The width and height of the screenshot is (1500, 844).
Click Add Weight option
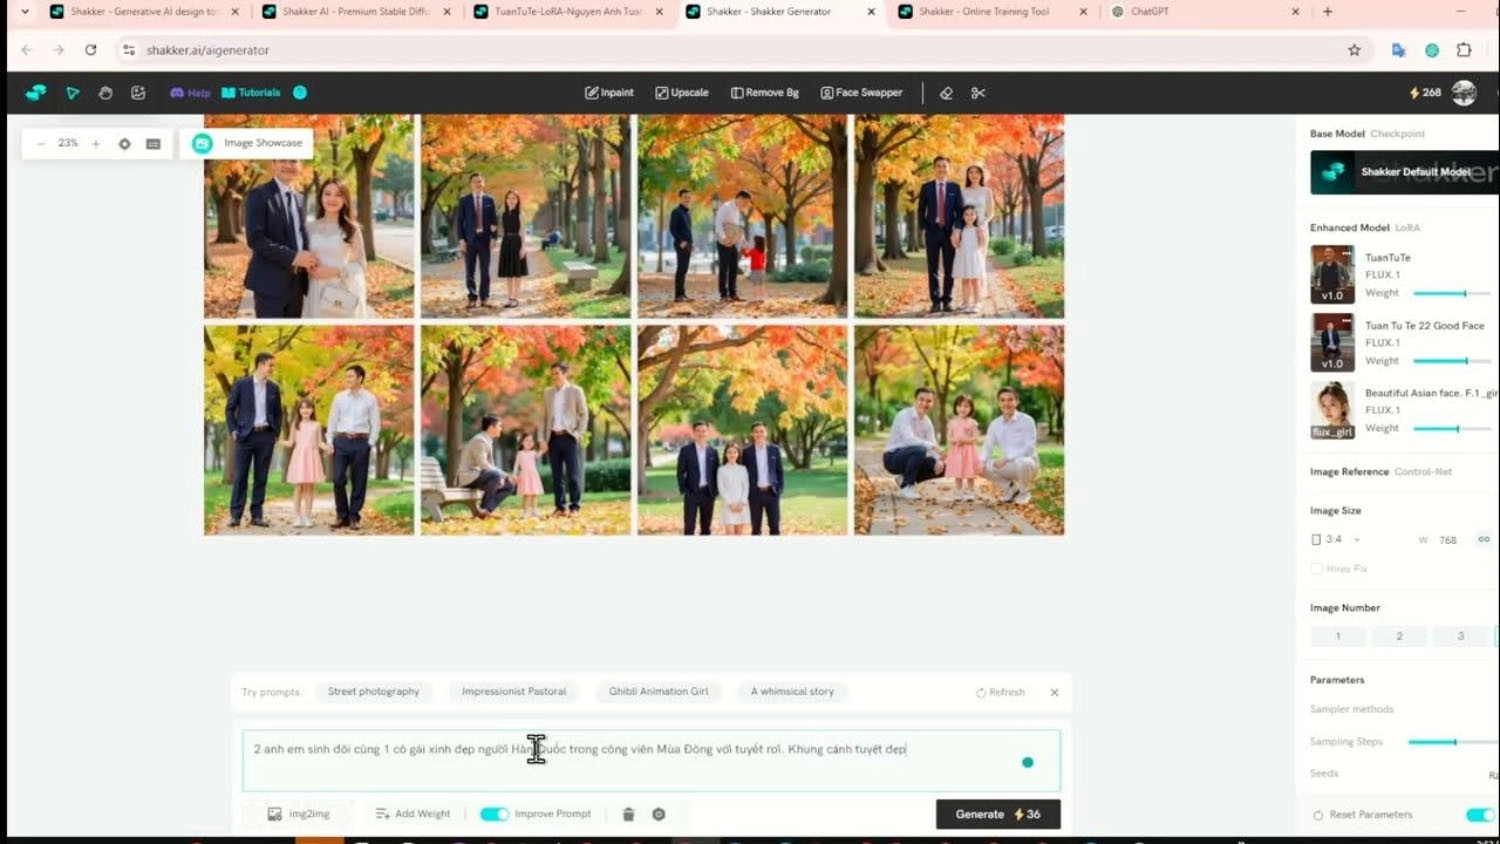click(x=412, y=814)
